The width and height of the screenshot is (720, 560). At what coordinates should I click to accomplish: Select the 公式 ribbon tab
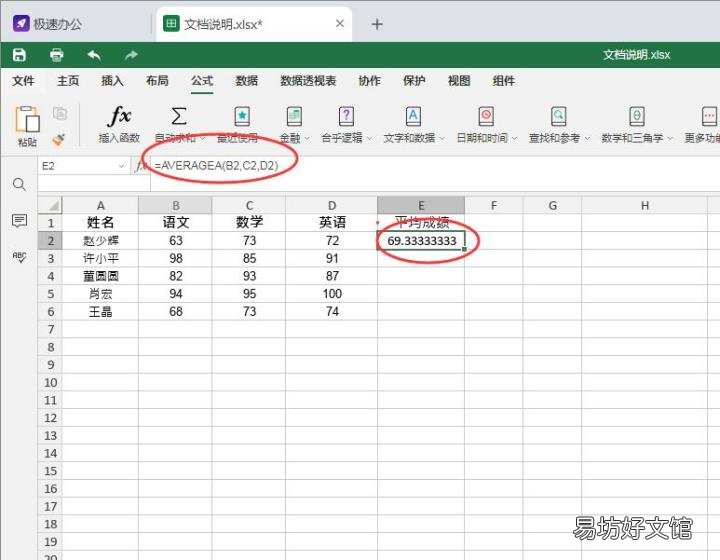coord(202,81)
